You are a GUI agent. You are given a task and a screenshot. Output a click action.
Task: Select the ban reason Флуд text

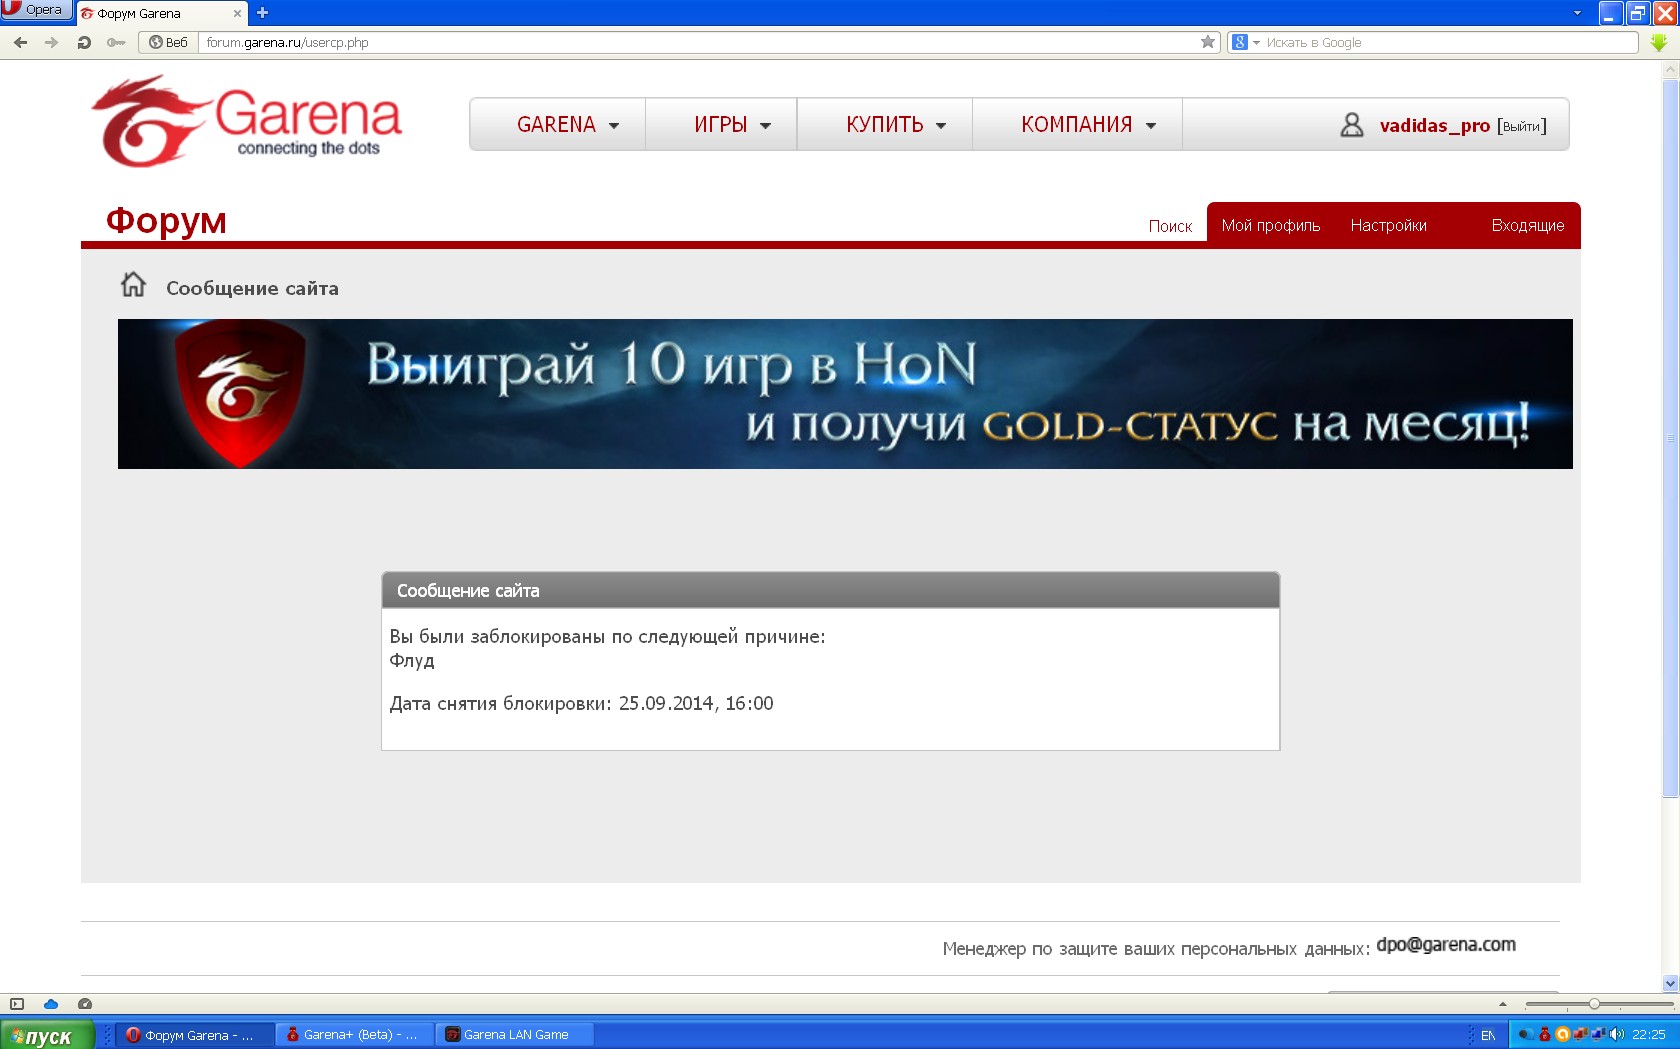coord(412,661)
